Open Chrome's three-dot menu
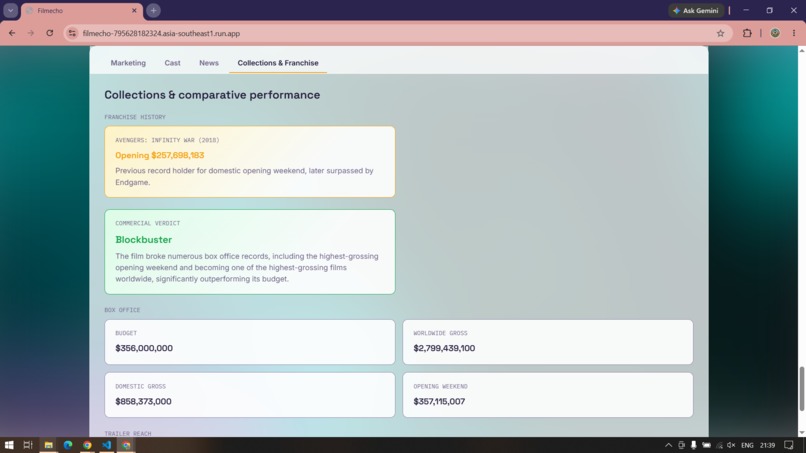This screenshot has width=806, height=453. pyautogui.click(x=794, y=33)
